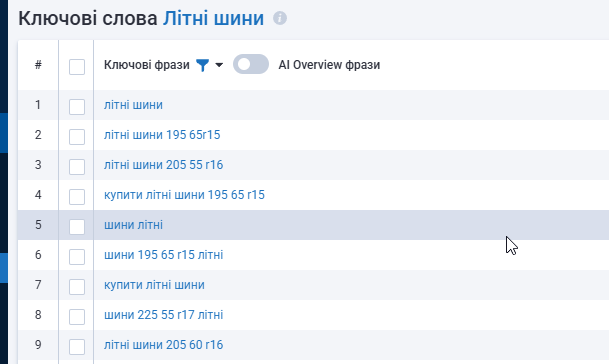This screenshot has width=609, height=364.
Task: Click row number 9 cell
Action: point(38,345)
